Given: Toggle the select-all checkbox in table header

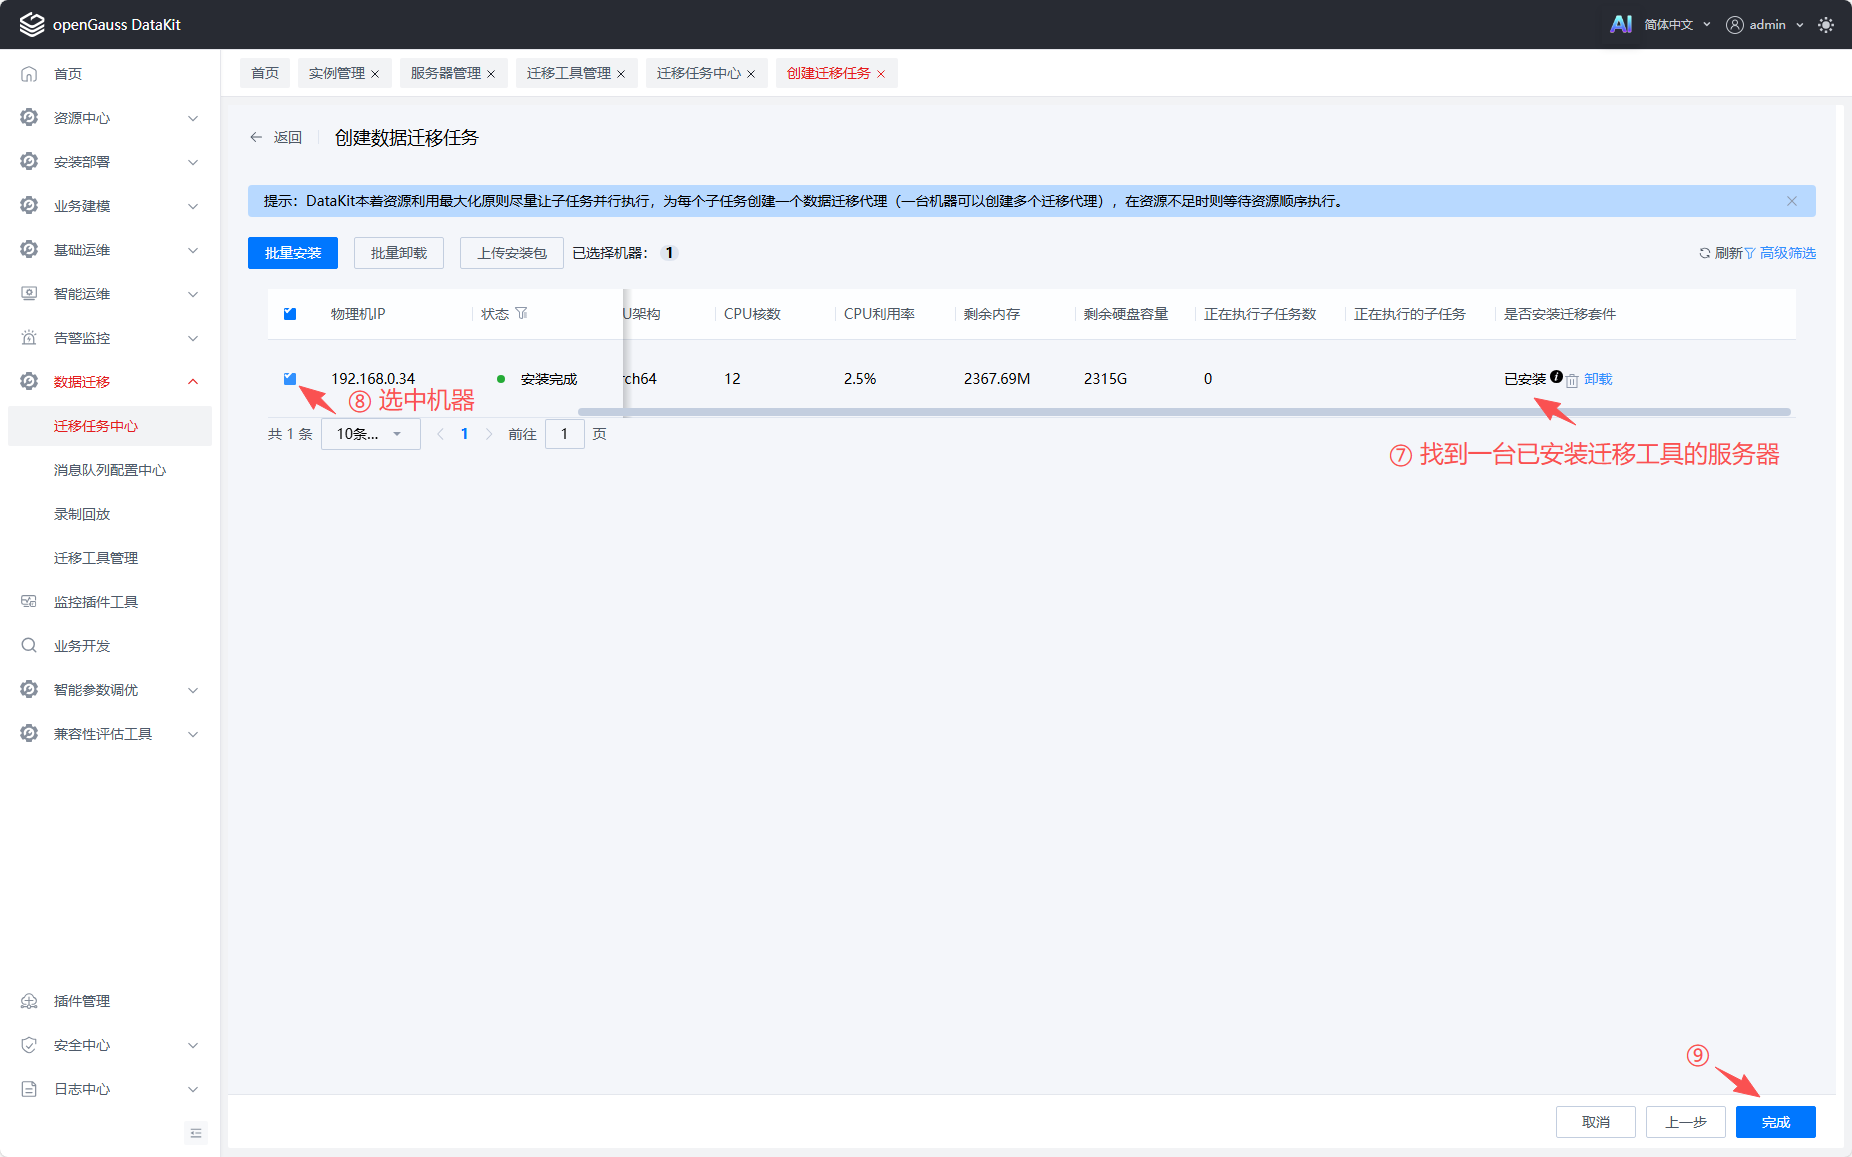Looking at the screenshot, I should [290, 314].
